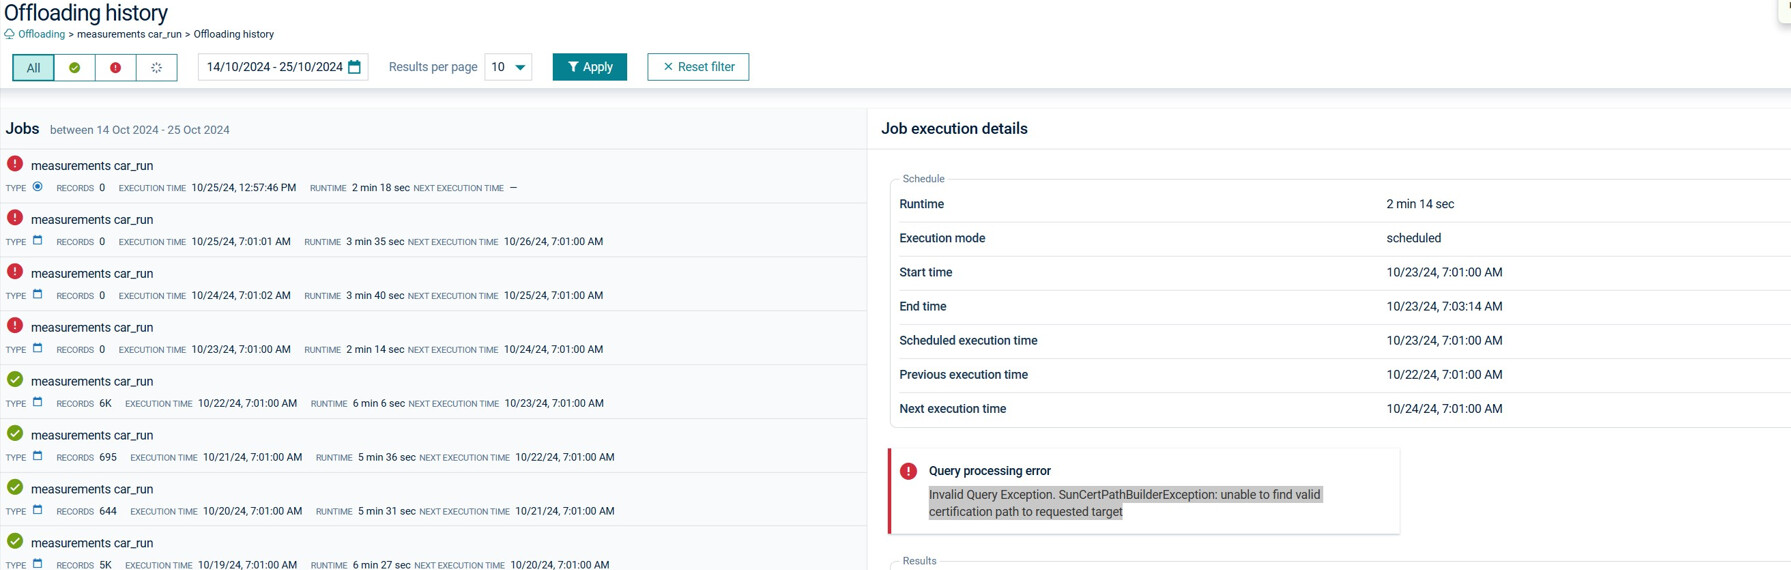Click the calendar type icon of the 5K records job
The height and width of the screenshot is (570, 1791).
pos(38,564)
